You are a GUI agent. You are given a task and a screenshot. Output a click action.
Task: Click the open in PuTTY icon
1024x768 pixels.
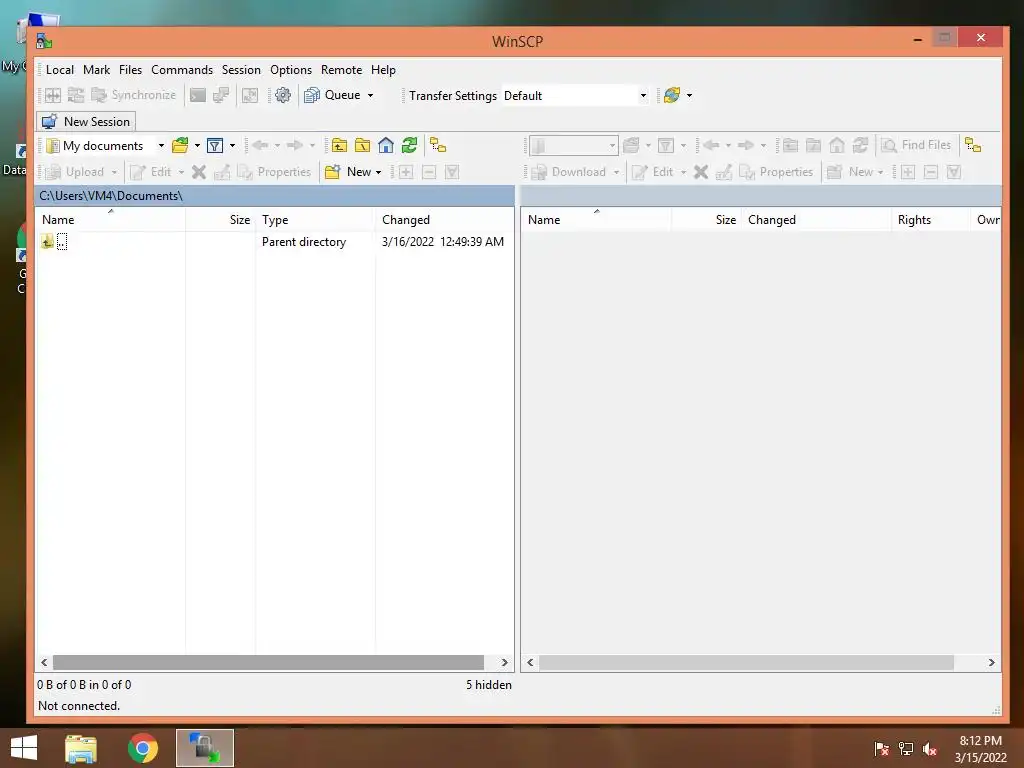221,95
